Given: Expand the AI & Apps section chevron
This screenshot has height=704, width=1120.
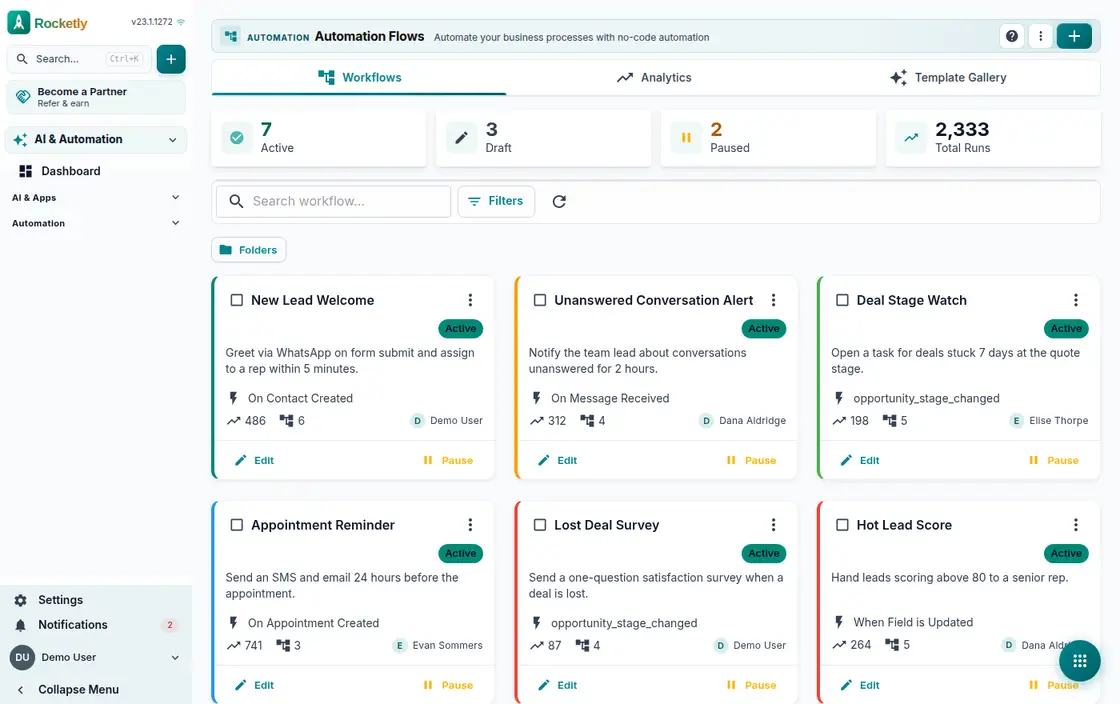Looking at the screenshot, I should tap(176, 198).
